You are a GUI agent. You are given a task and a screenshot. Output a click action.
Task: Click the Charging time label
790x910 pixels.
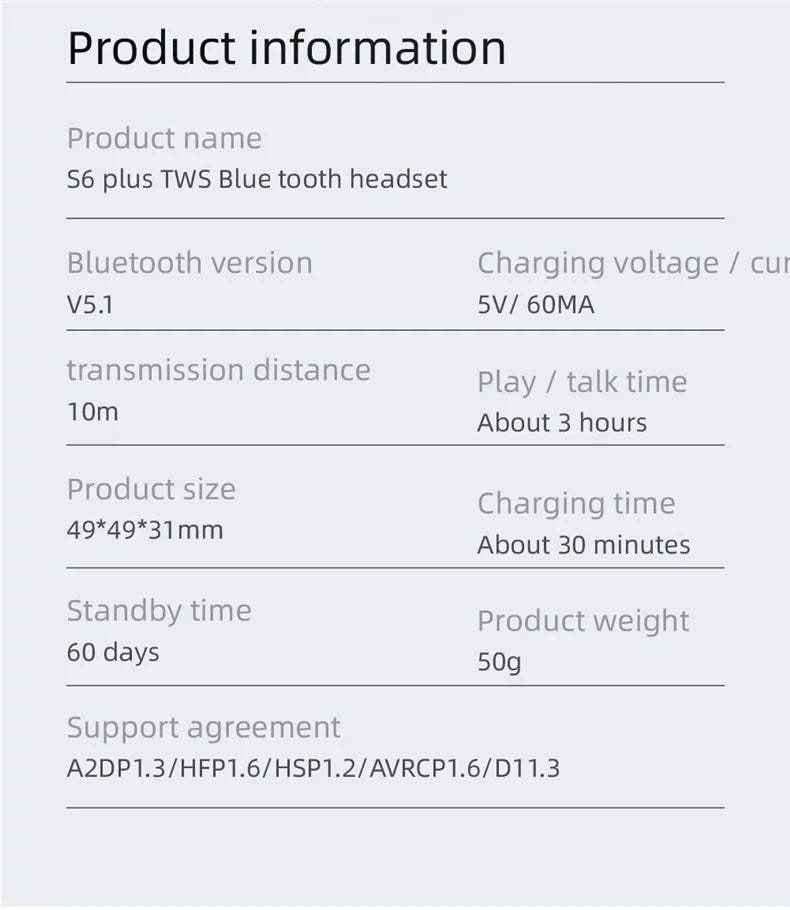(x=575, y=503)
